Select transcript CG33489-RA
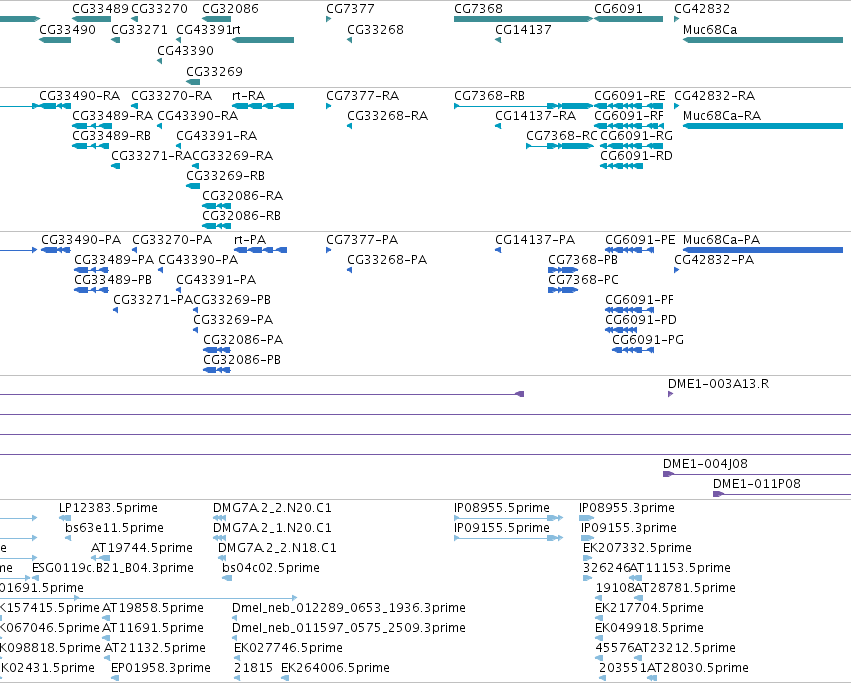This screenshot has width=851, height=683. click(112, 116)
